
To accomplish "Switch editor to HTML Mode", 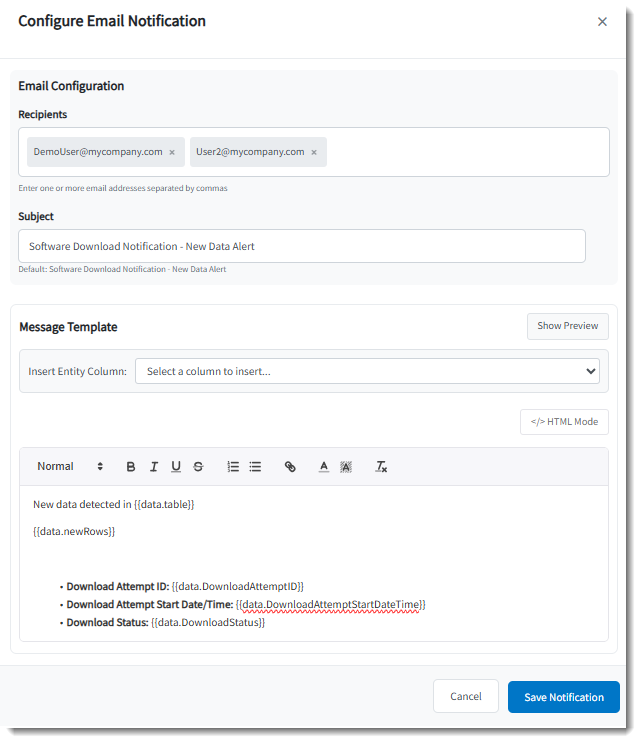I will (564, 422).
